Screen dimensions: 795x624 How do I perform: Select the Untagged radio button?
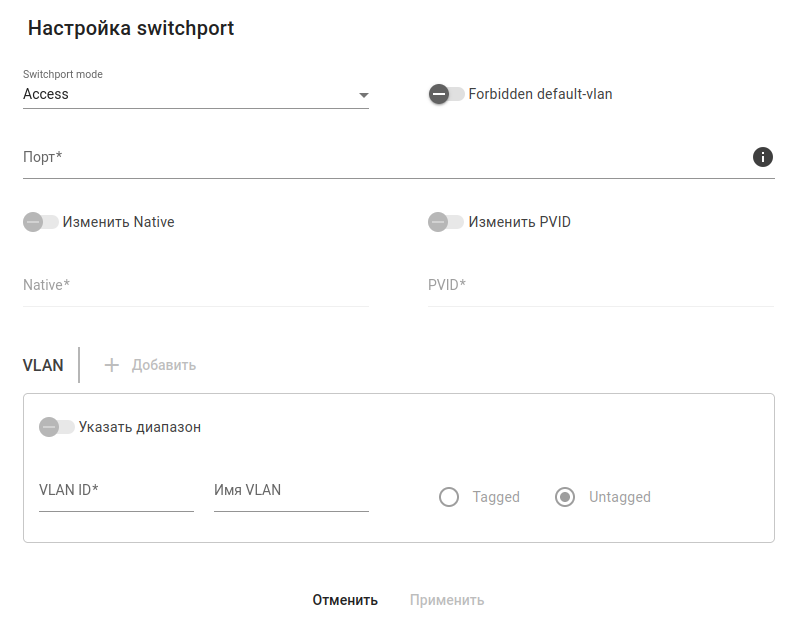[565, 497]
